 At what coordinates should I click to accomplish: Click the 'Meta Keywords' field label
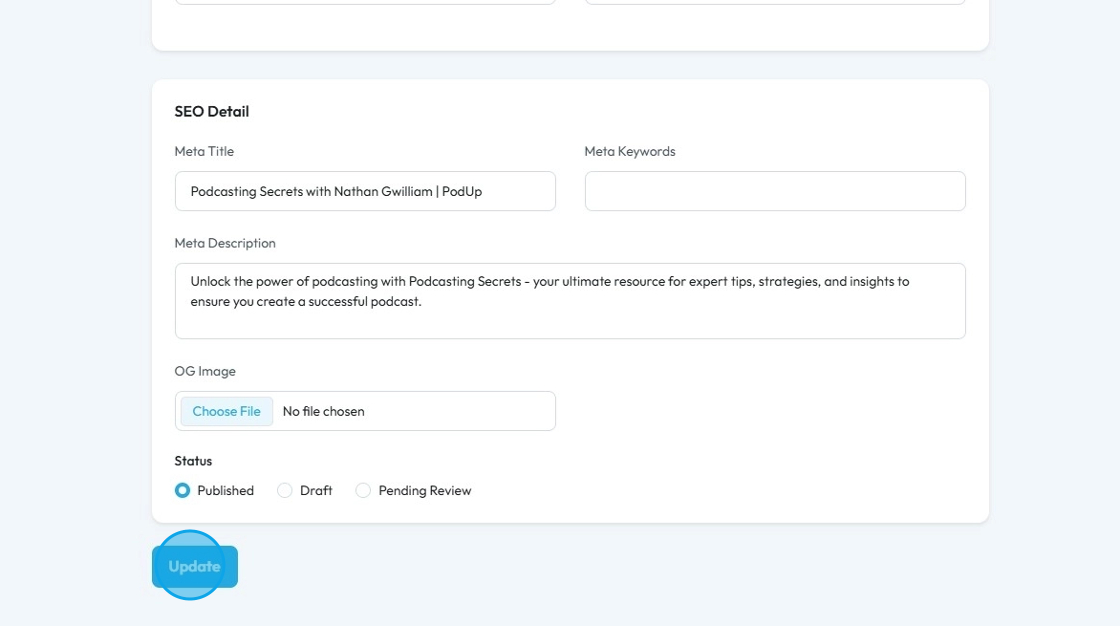click(x=630, y=152)
